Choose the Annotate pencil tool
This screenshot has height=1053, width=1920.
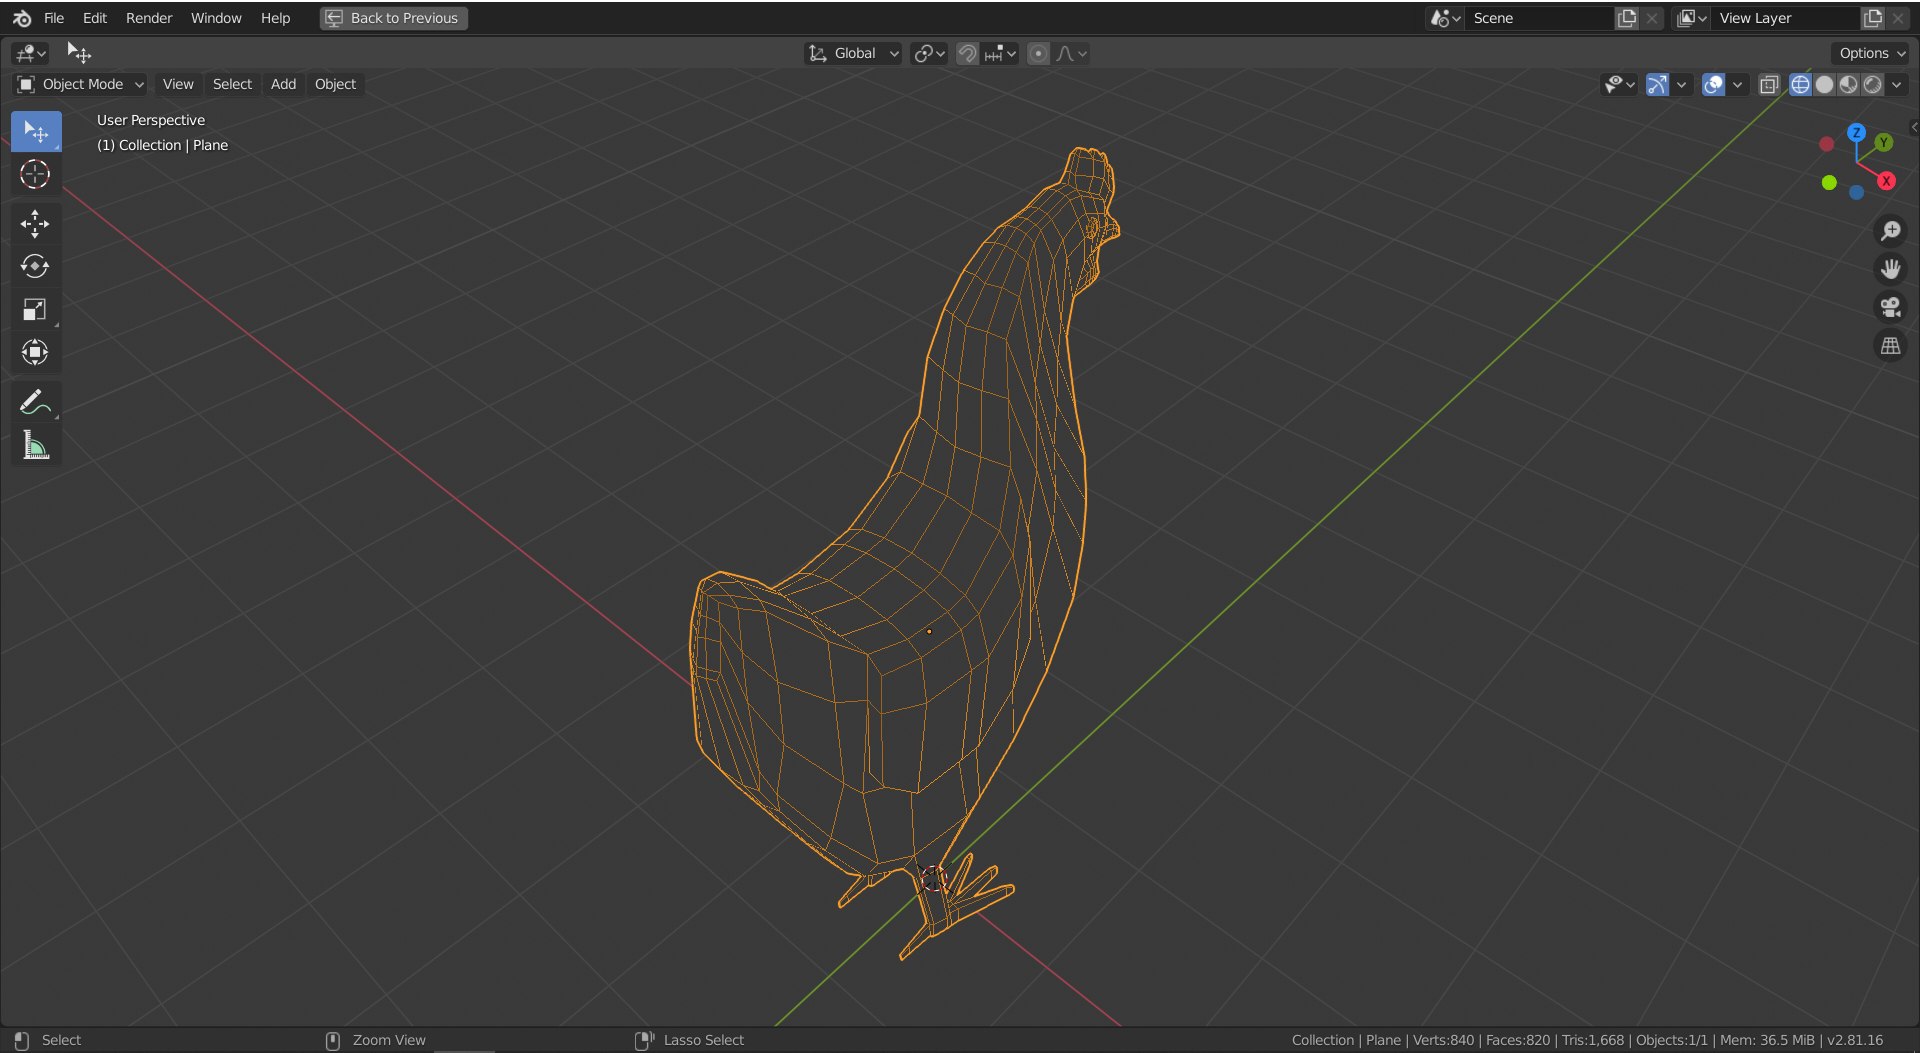point(36,402)
